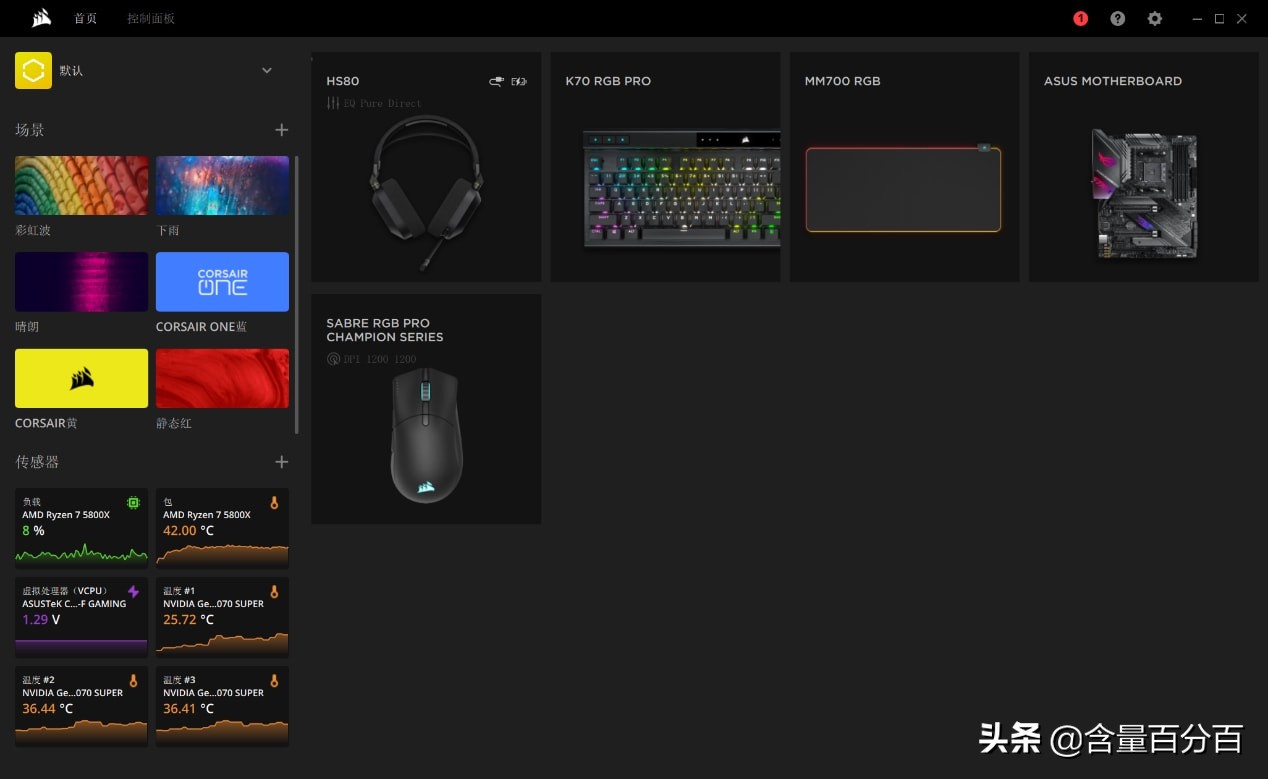Apply the 静态红 static red scene
Image resolution: width=1268 pixels, height=779 pixels.
click(x=222, y=378)
